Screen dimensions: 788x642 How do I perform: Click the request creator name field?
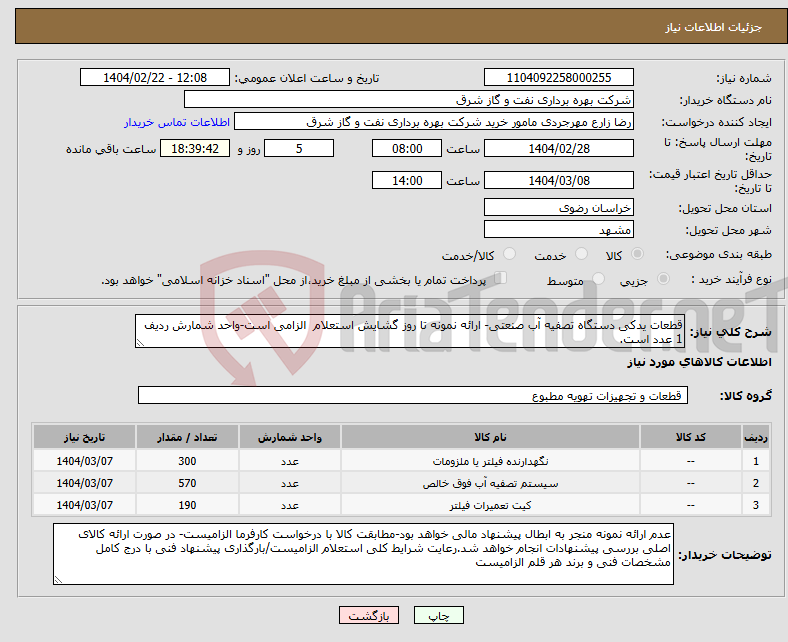point(434,122)
